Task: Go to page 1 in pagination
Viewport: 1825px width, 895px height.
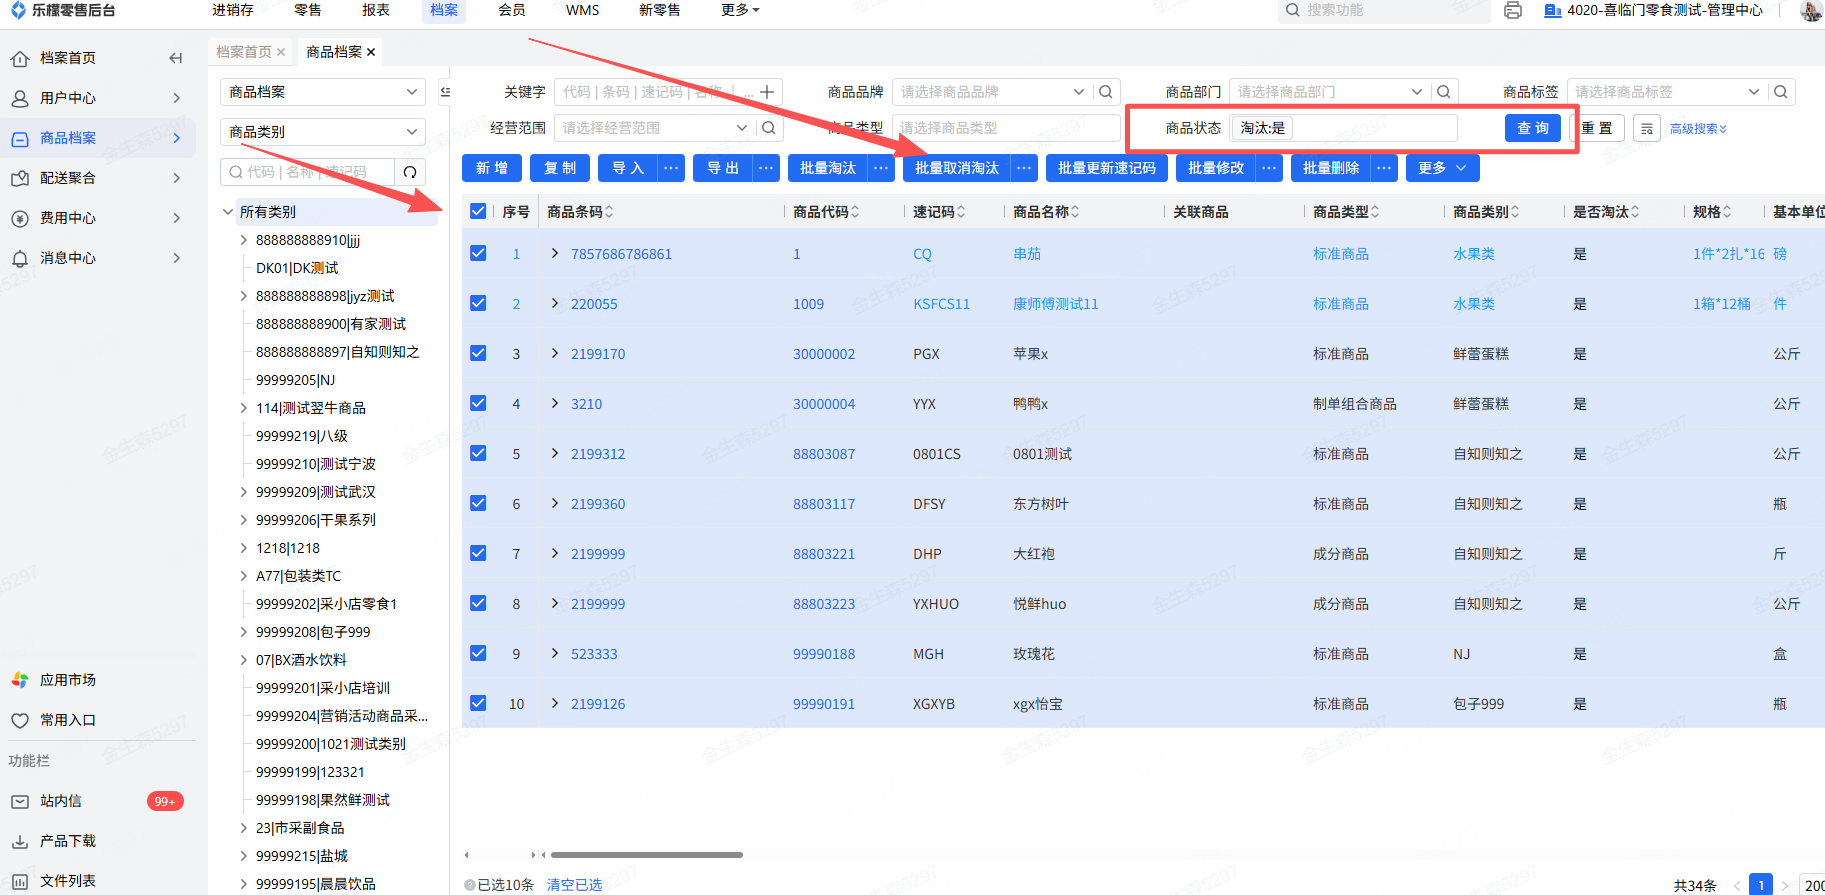Action: pos(1761,885)
